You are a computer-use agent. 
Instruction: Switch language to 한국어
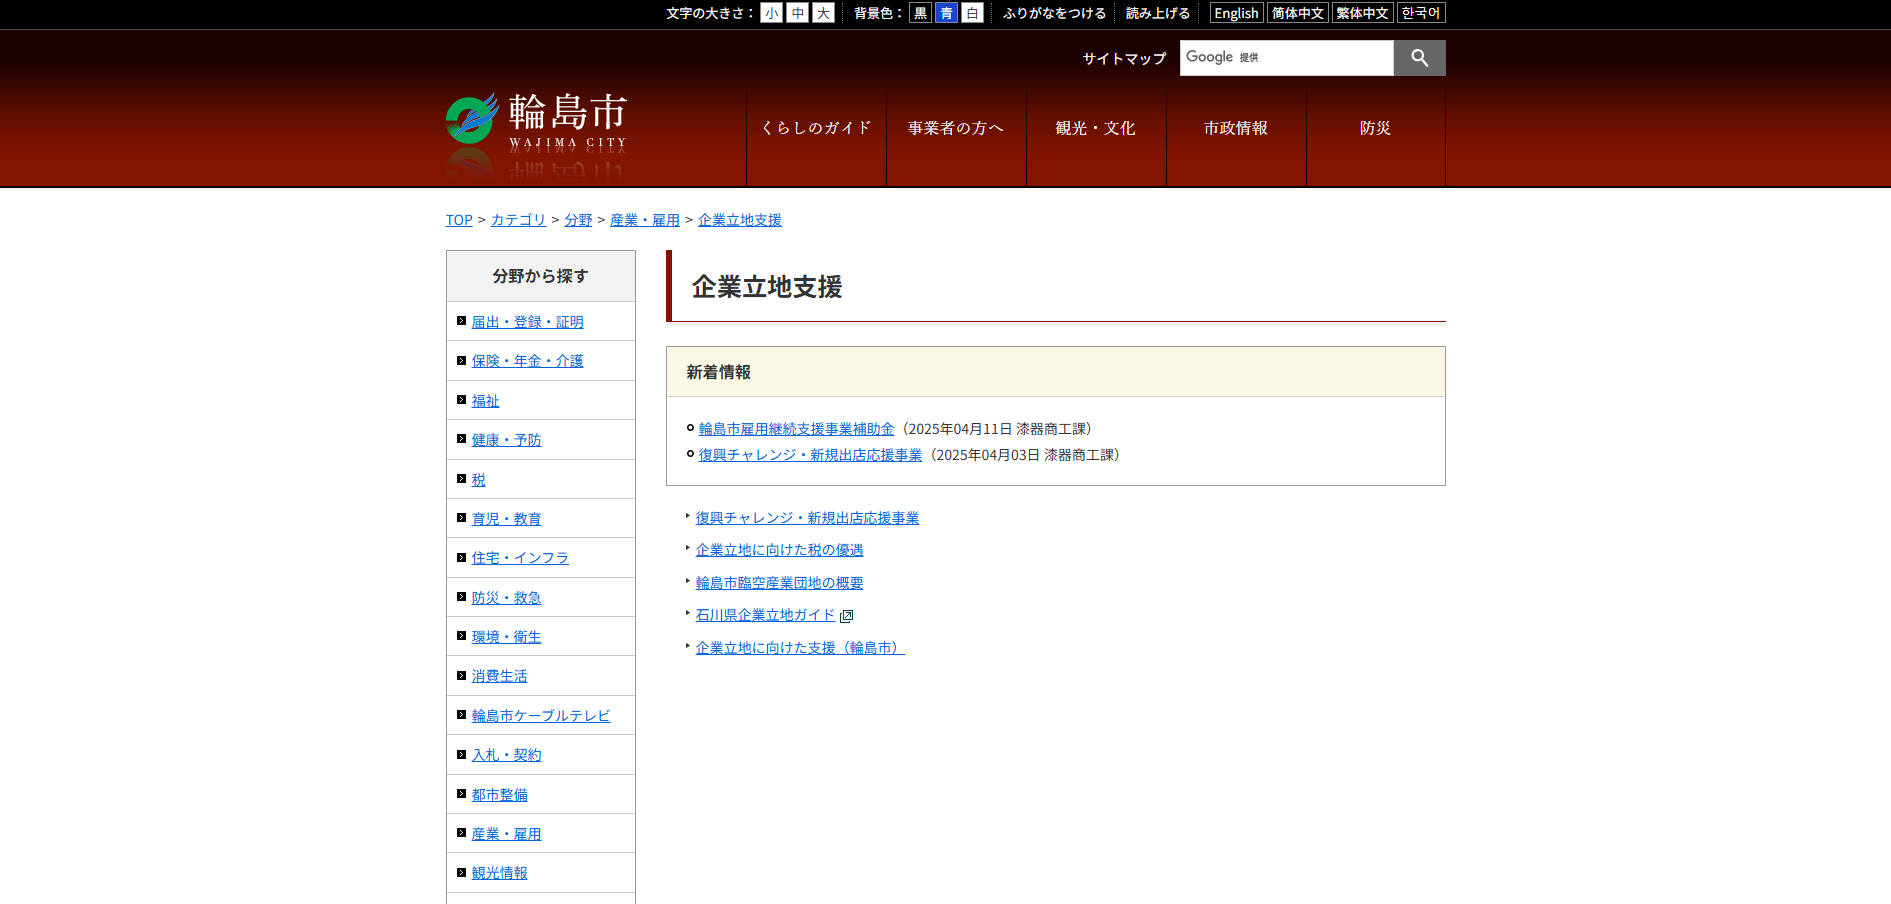point(1421,13)
